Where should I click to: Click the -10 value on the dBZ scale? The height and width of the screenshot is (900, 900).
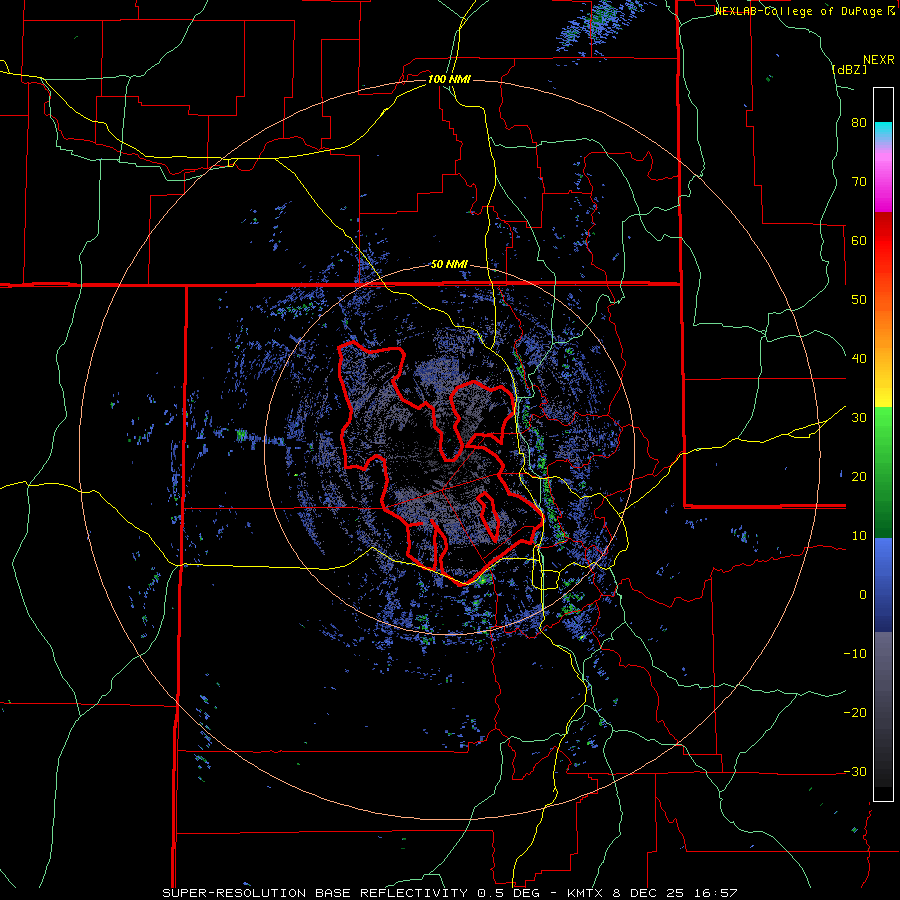coord(855,654)
